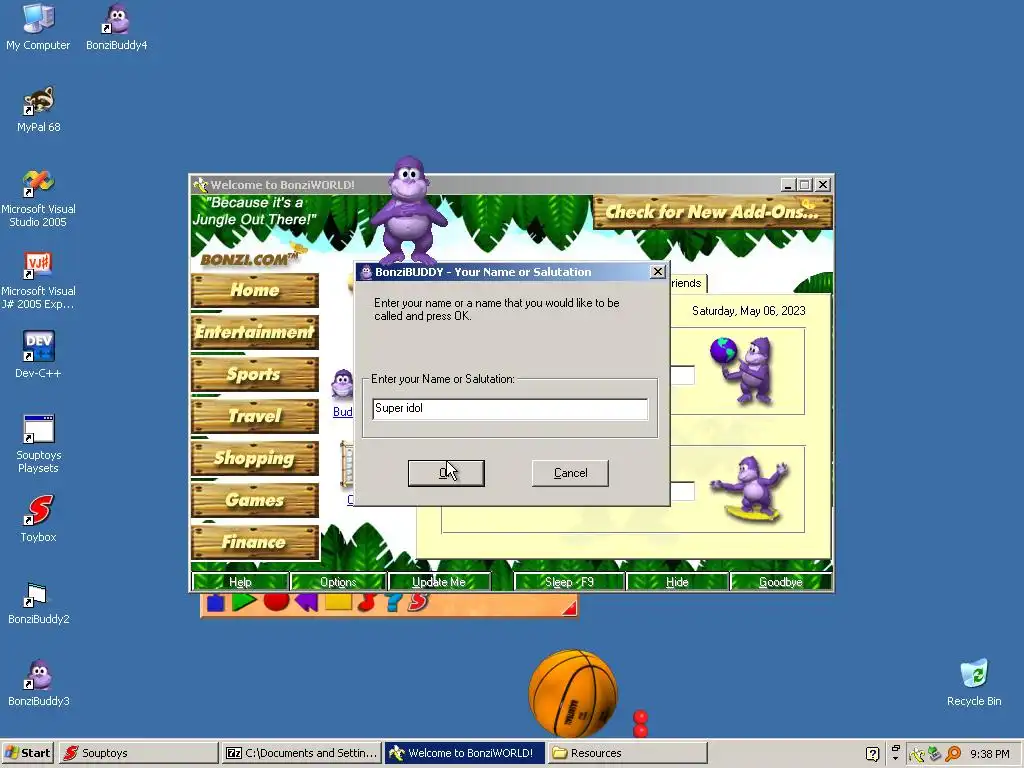
Task: Click the Name or Salutation text field
Action: point(510,409)
